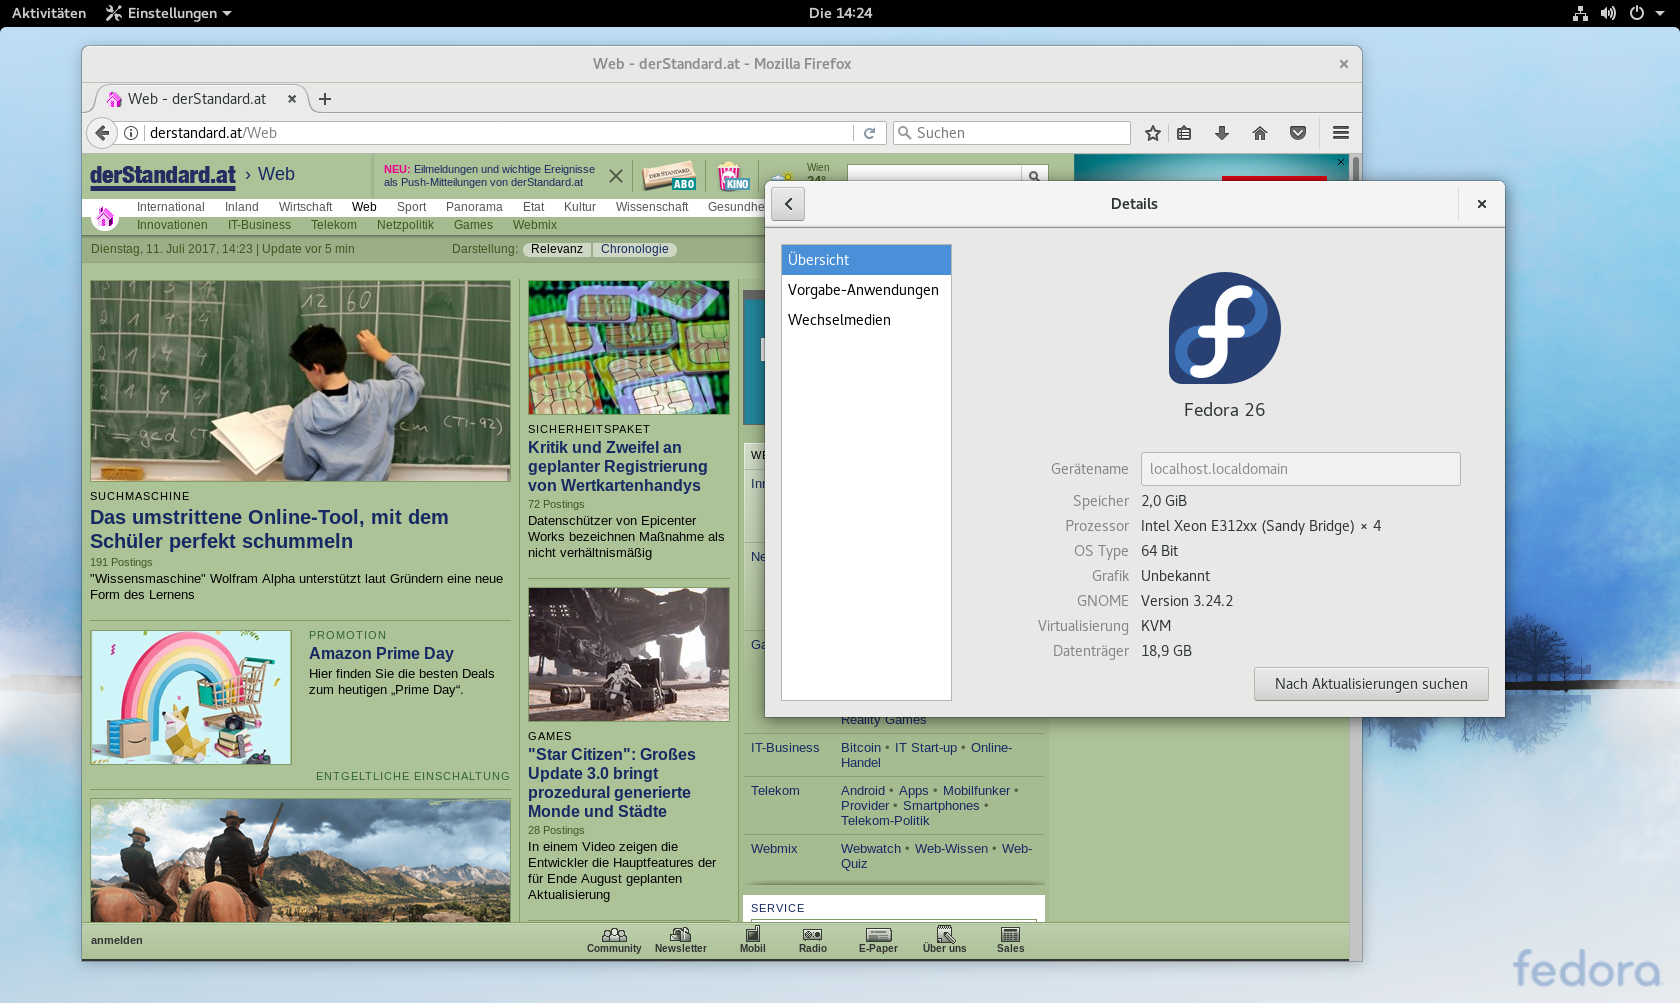1680x1003 pixels.
Task: Click the Sales calculator icon
Action: click(1010, 936)
